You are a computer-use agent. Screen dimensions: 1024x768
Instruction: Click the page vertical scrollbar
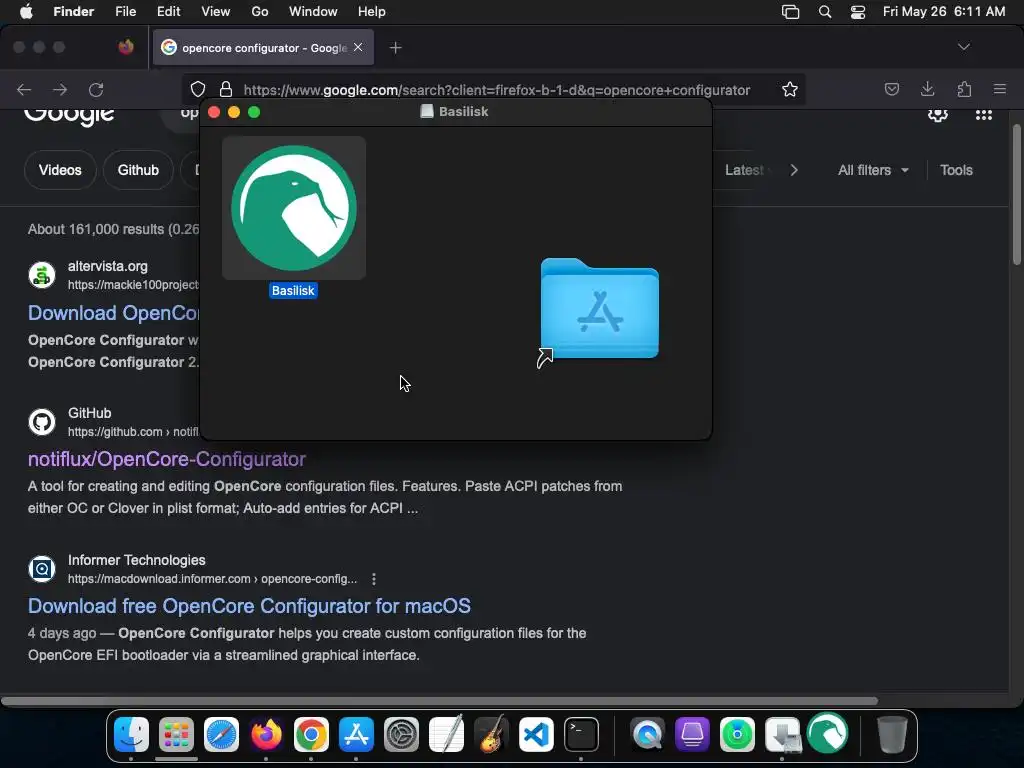(x=1016, y=194)
